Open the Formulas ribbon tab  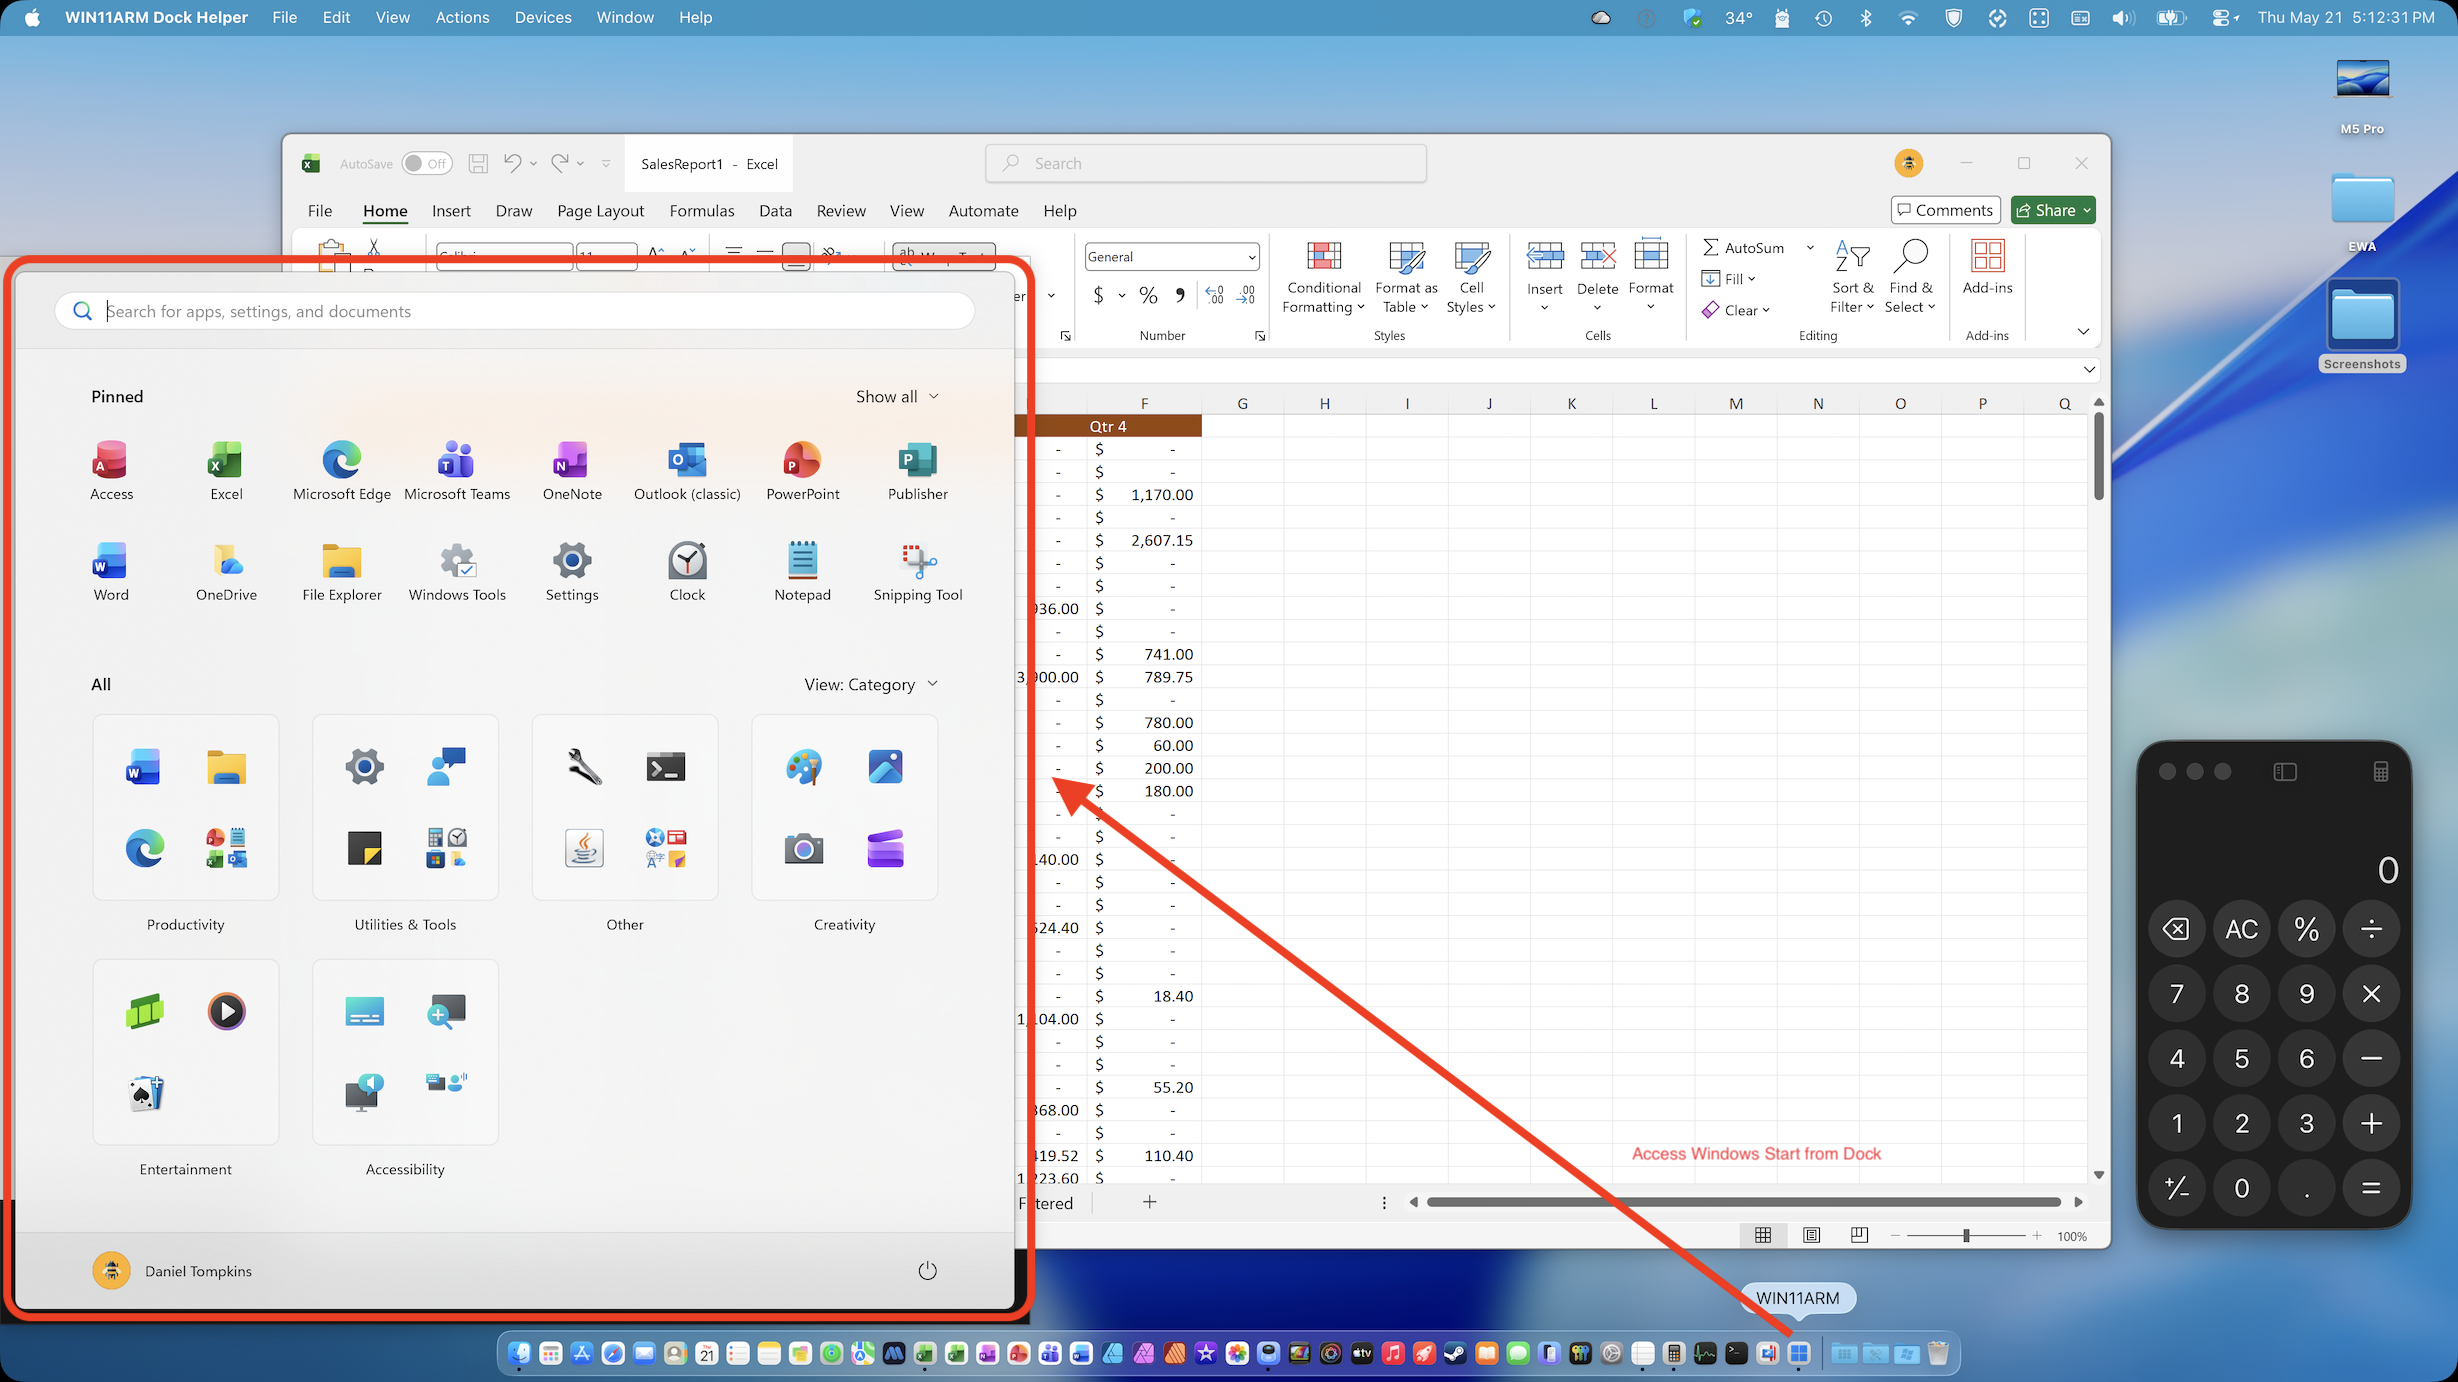[x=702, y=211]
